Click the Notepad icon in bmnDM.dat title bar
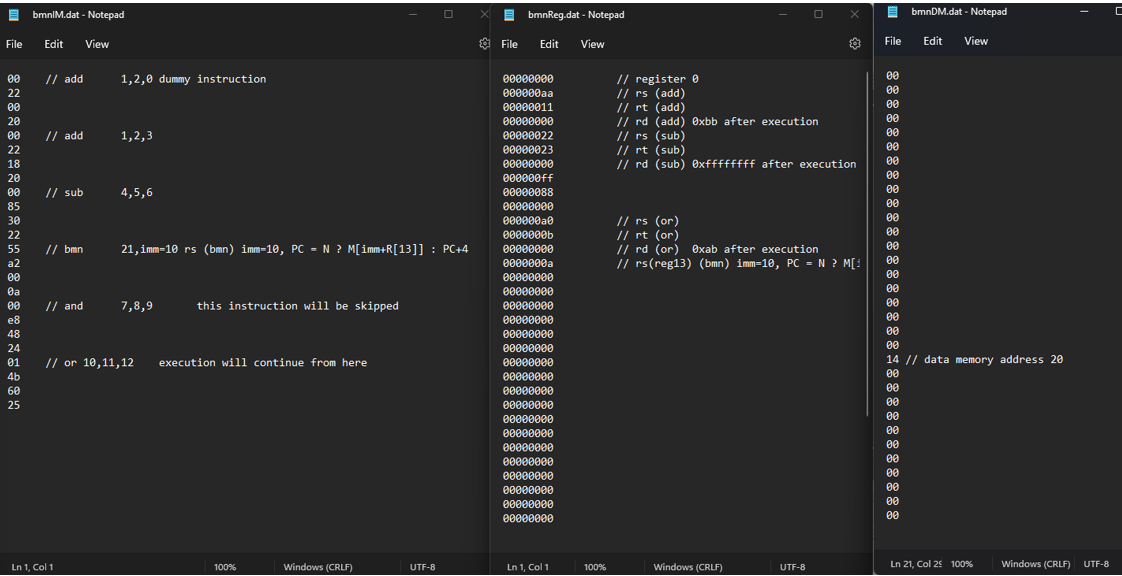This screenshot has width=1122, height=576. click(893, 11)
